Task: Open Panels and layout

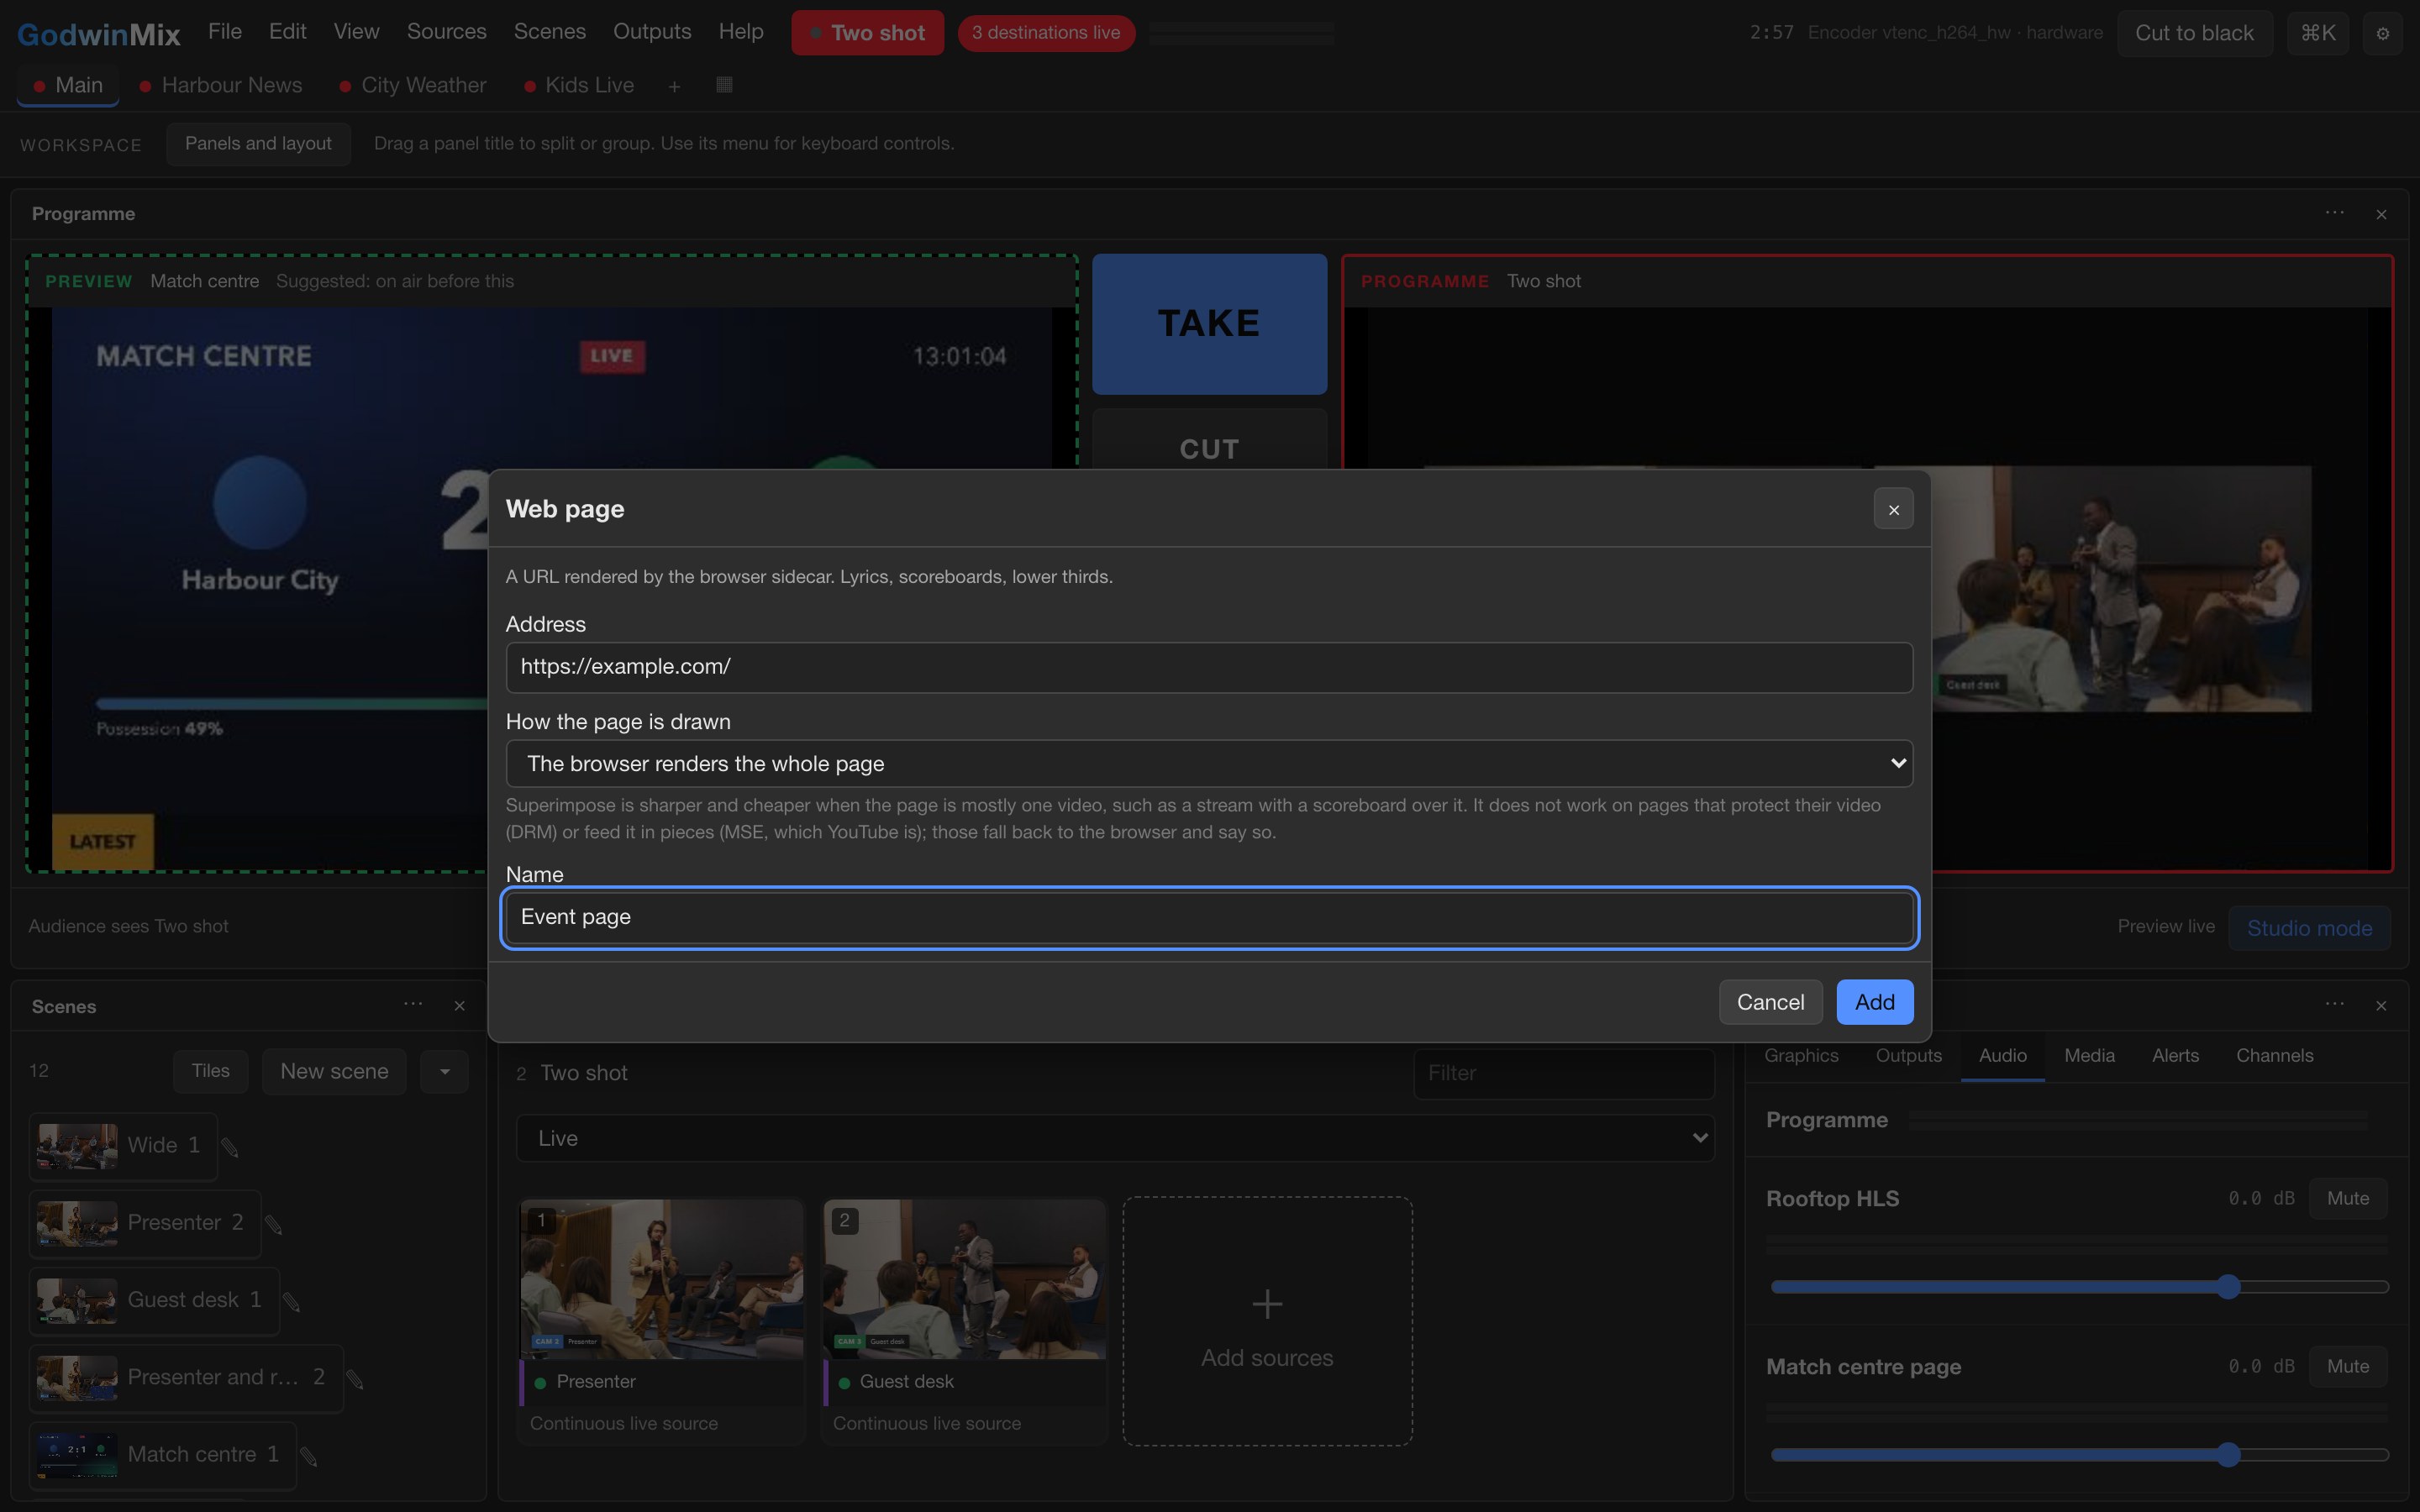Action: [258, 144]
